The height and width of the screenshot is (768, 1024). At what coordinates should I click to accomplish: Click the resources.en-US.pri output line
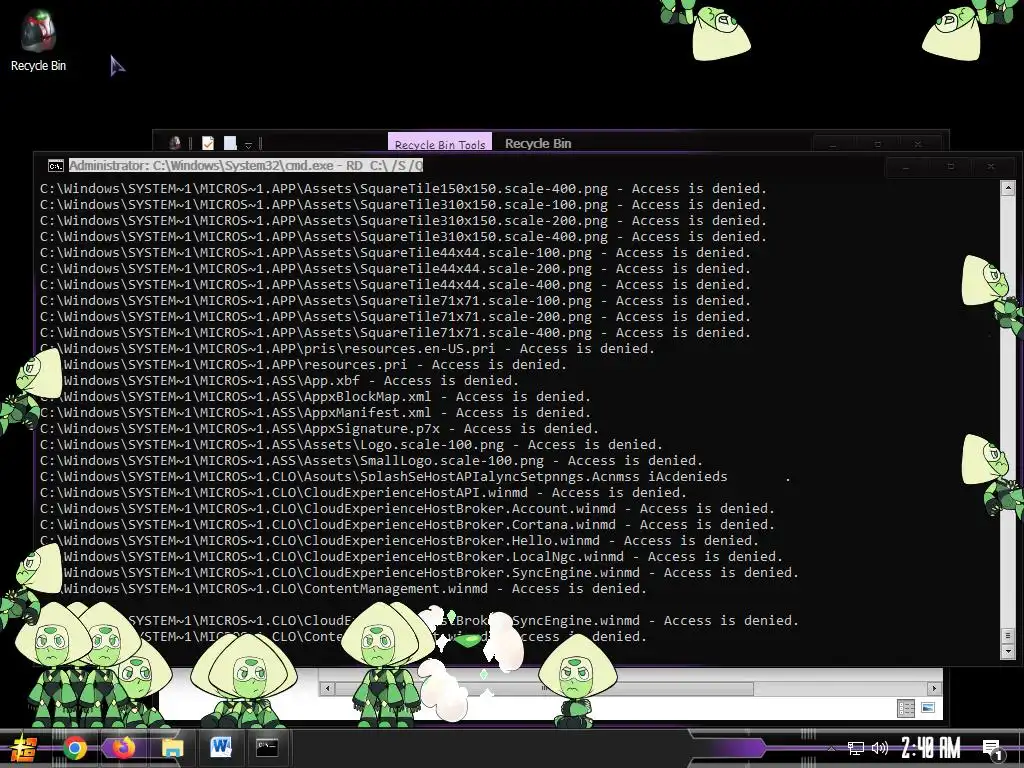coord(347,349)
